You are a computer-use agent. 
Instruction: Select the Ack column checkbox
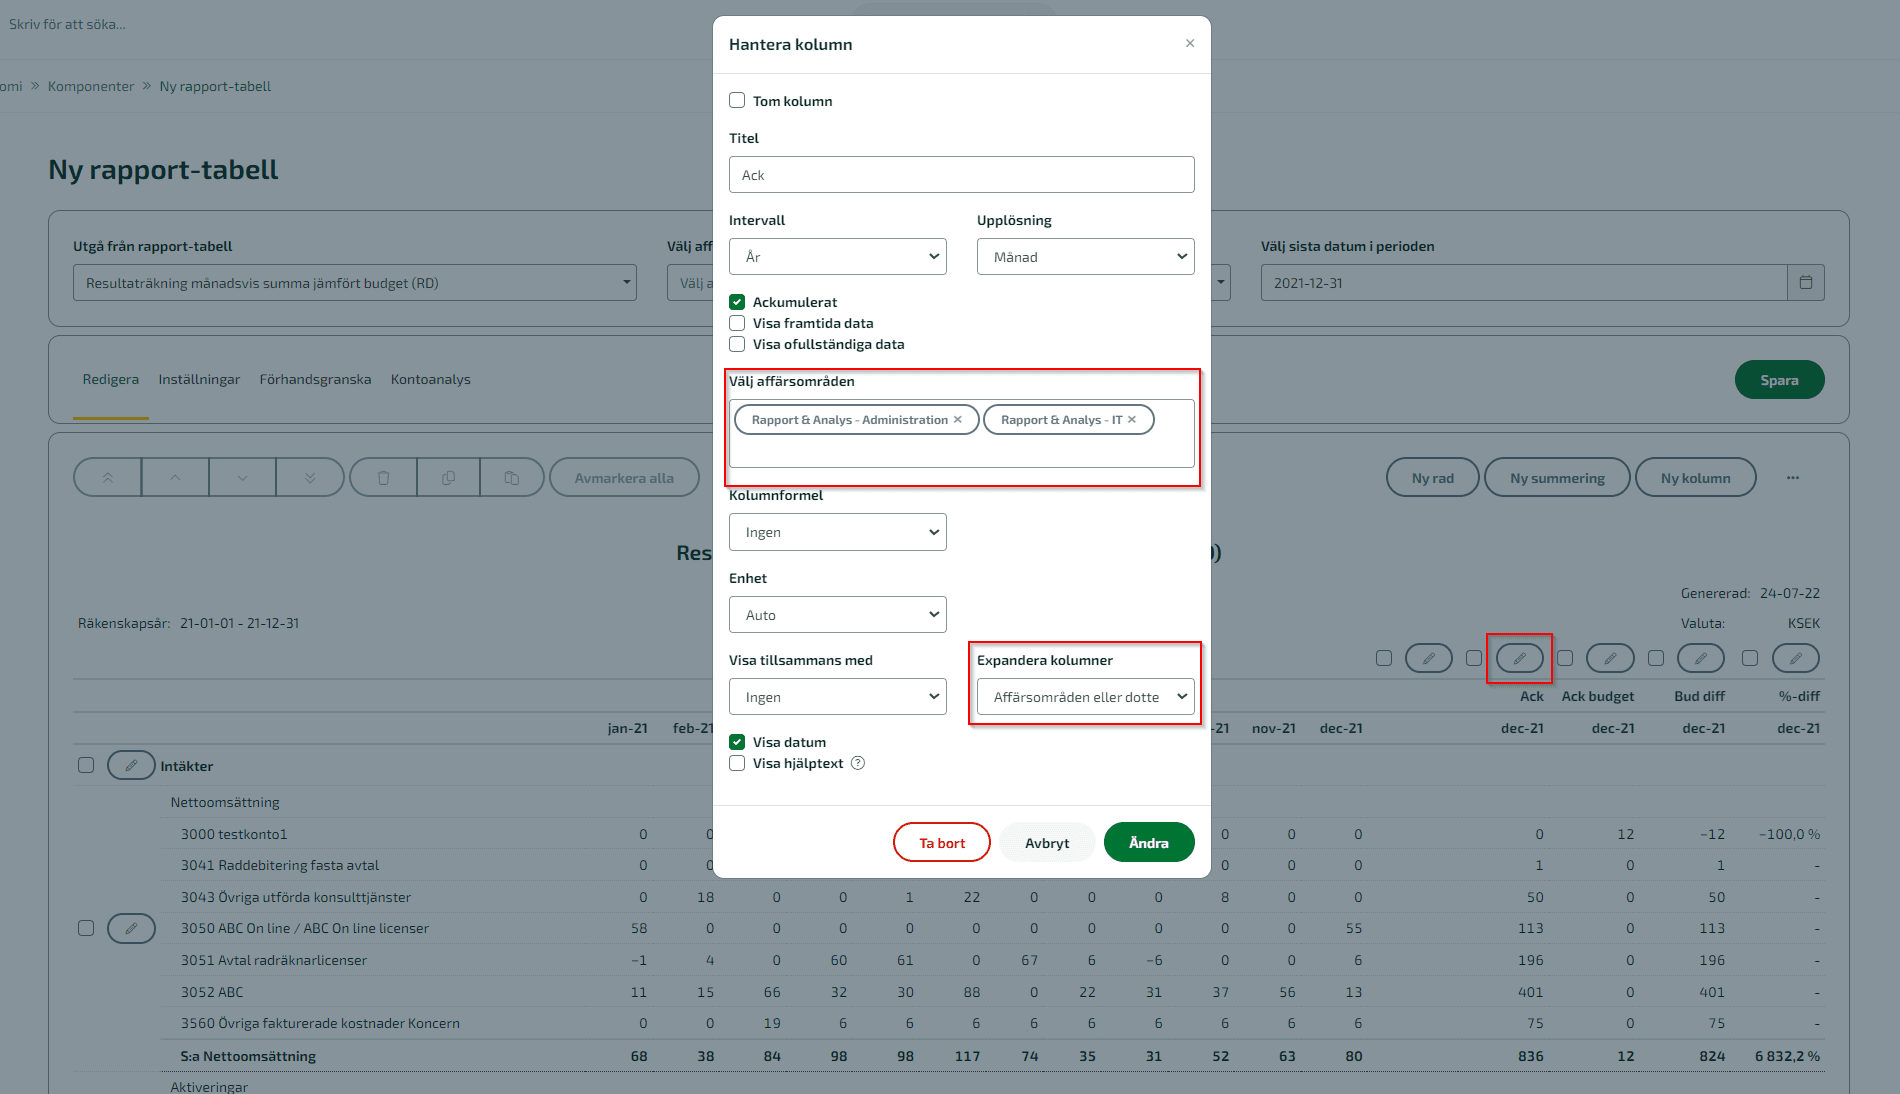pyautogui.click(x=1474, y=658)
